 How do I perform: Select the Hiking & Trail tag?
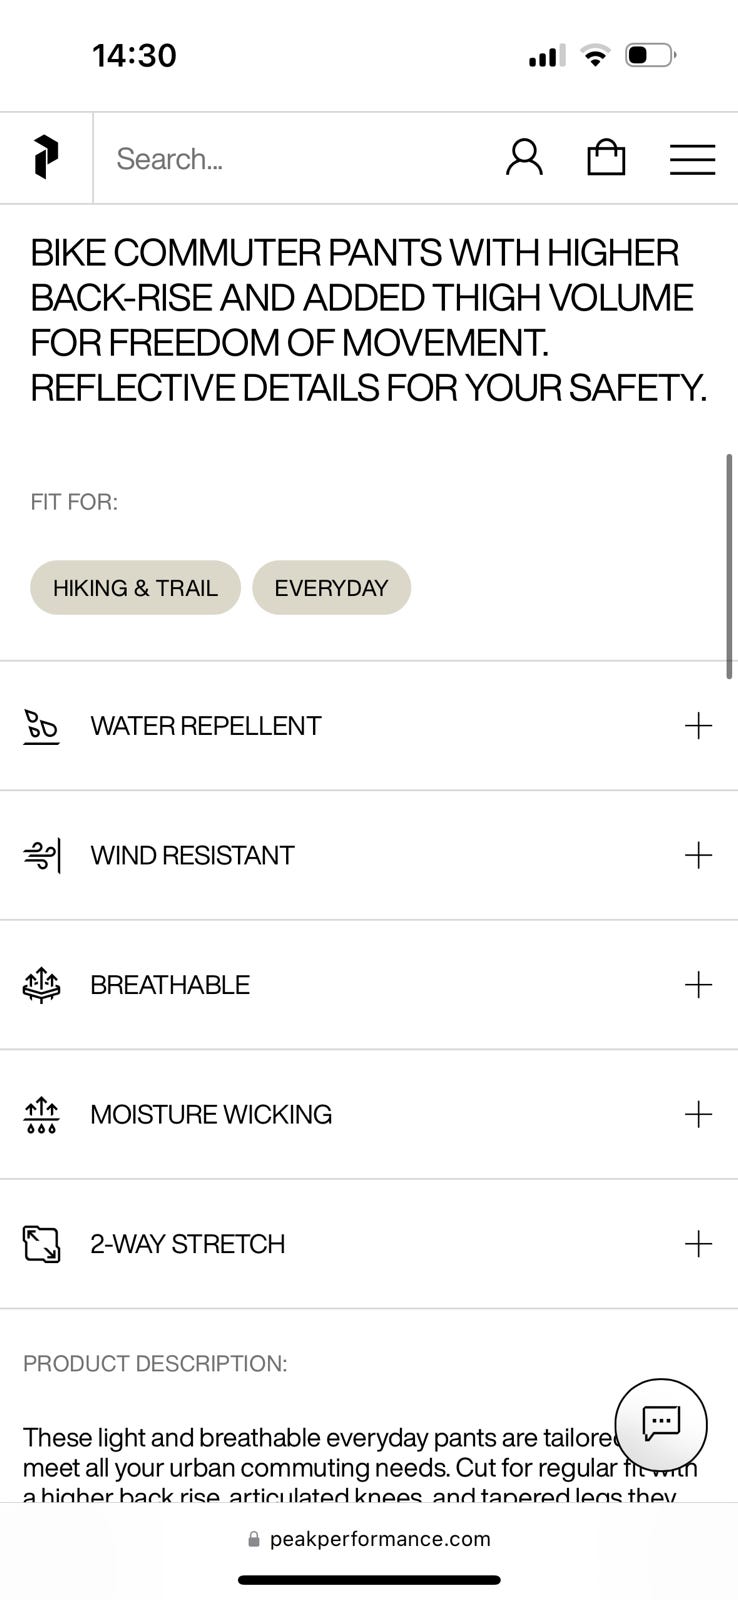click(135, 588)
